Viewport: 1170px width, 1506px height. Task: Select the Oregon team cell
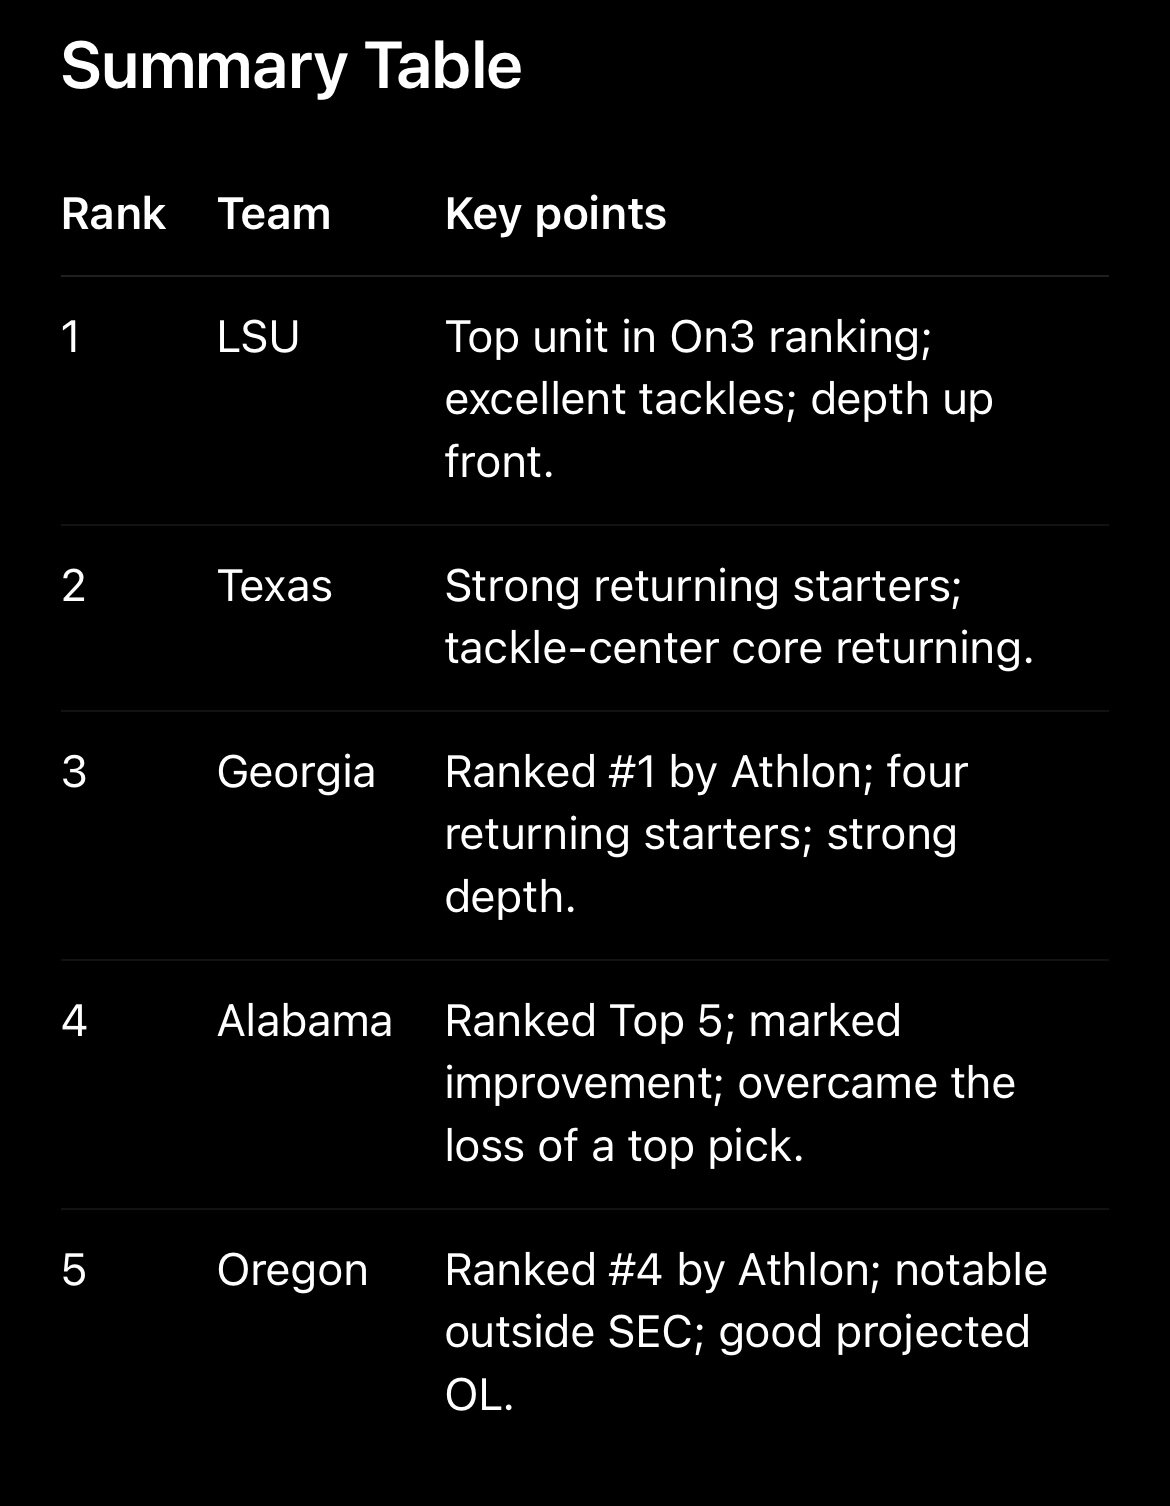pyautogui.click(x=292, y=1270)
